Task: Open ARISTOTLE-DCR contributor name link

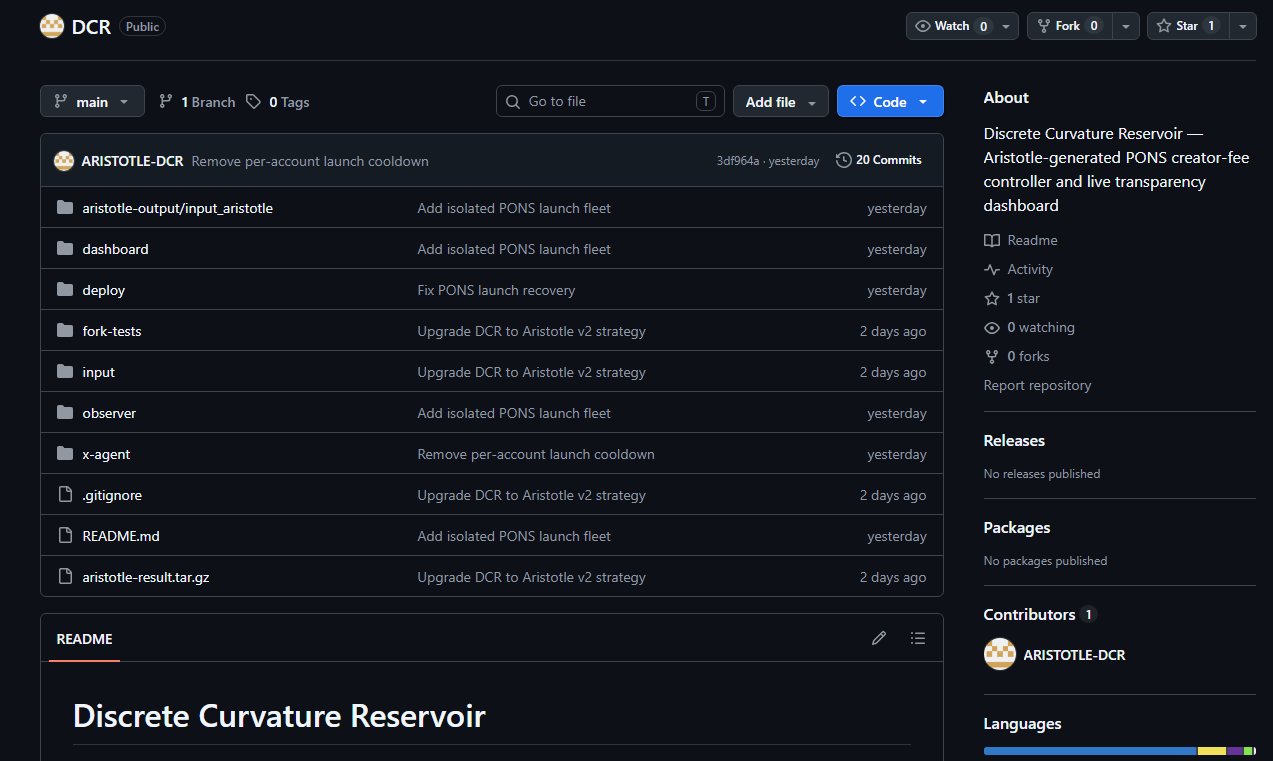Action: (x=1075, y=655)
